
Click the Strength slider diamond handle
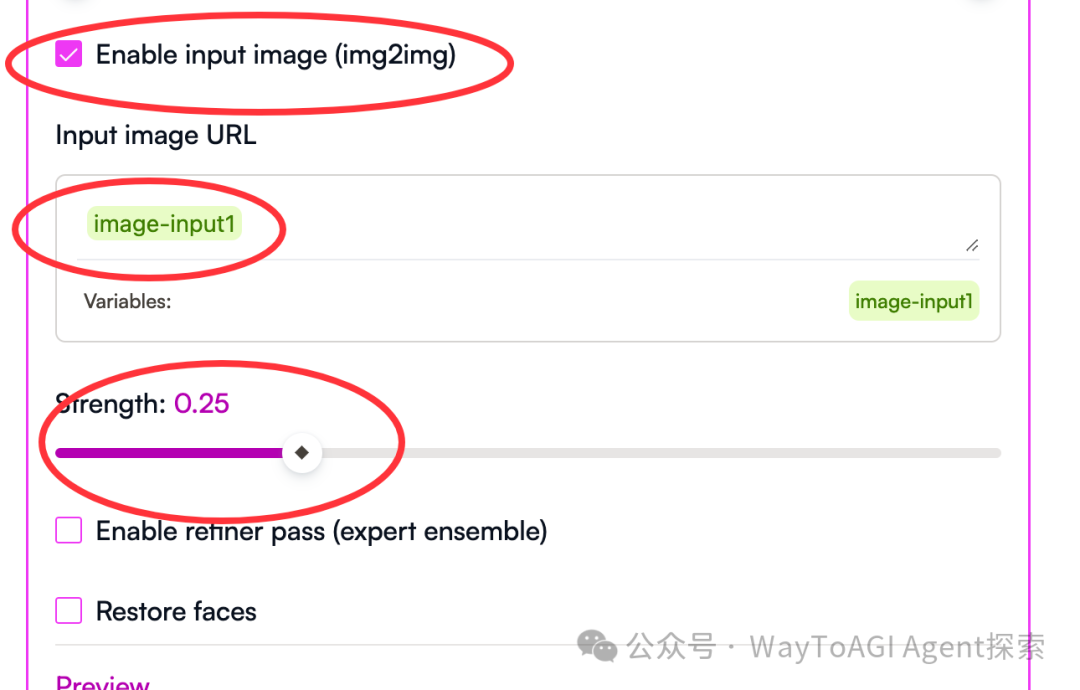(x=302, y=452)
